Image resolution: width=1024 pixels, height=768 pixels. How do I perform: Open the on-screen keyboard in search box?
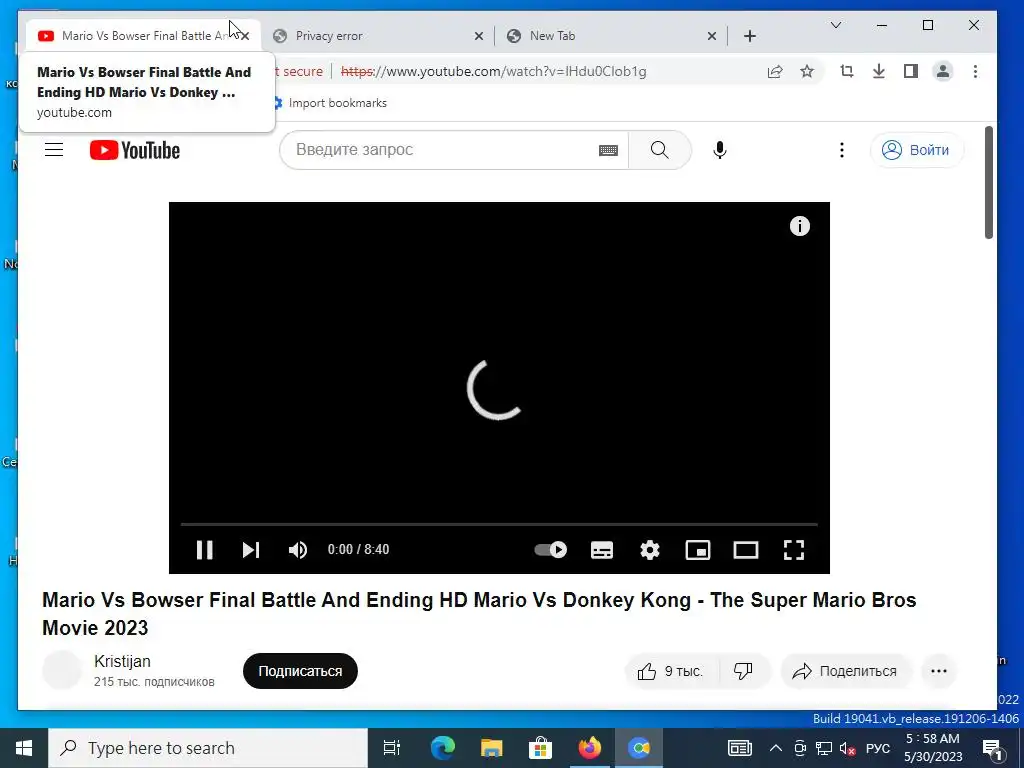(608, 150)
